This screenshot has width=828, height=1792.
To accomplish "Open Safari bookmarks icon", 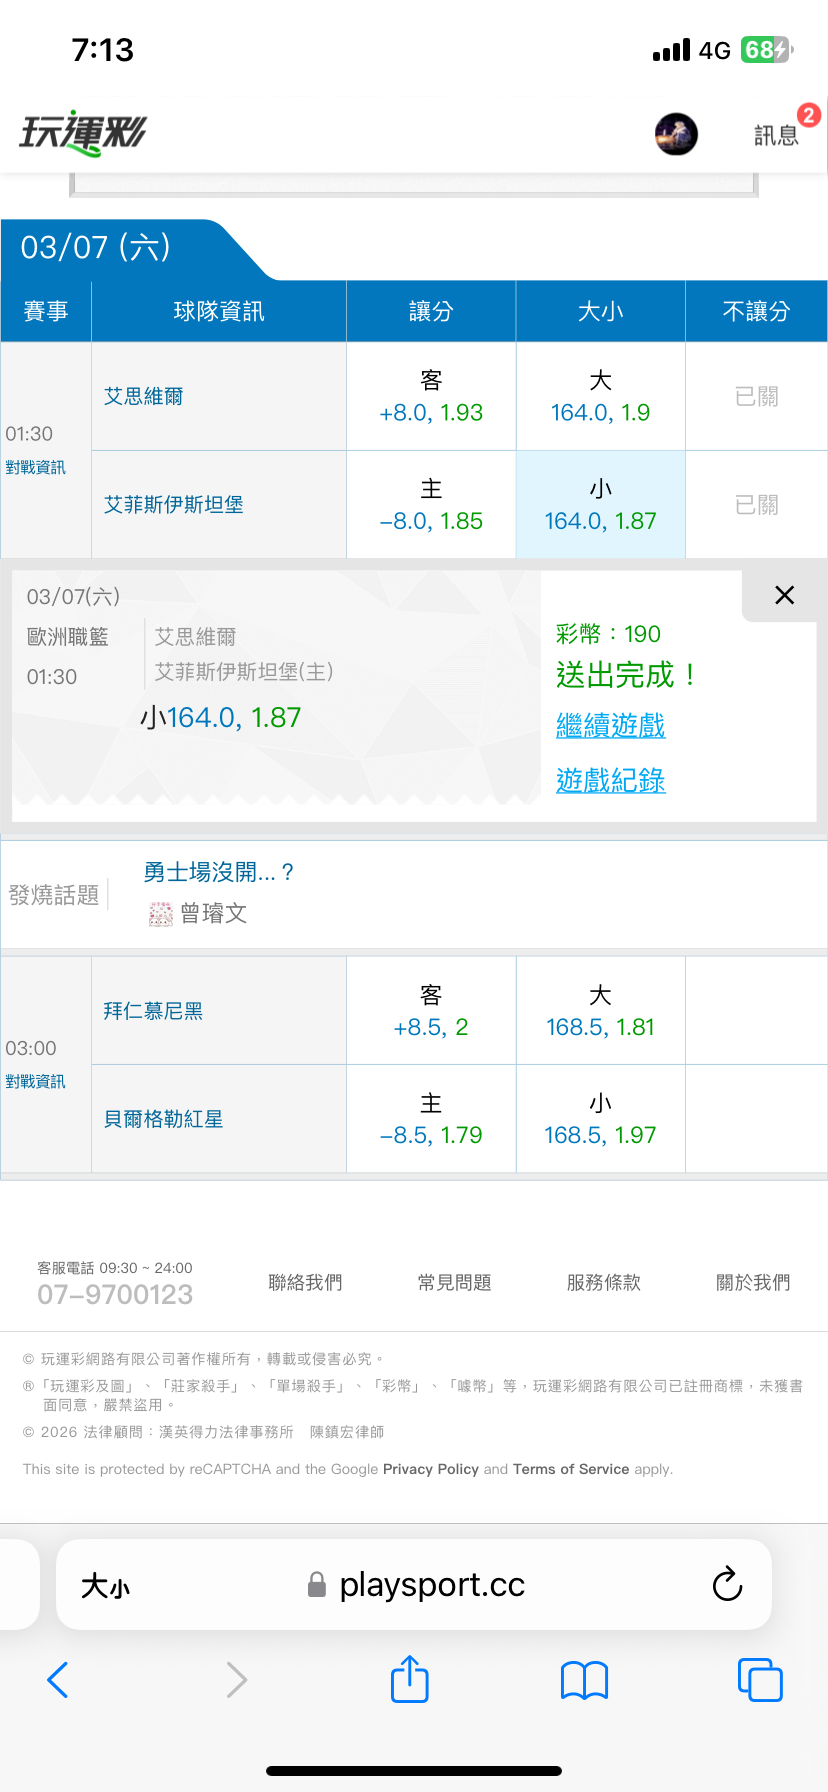I will pos(585,1680).
